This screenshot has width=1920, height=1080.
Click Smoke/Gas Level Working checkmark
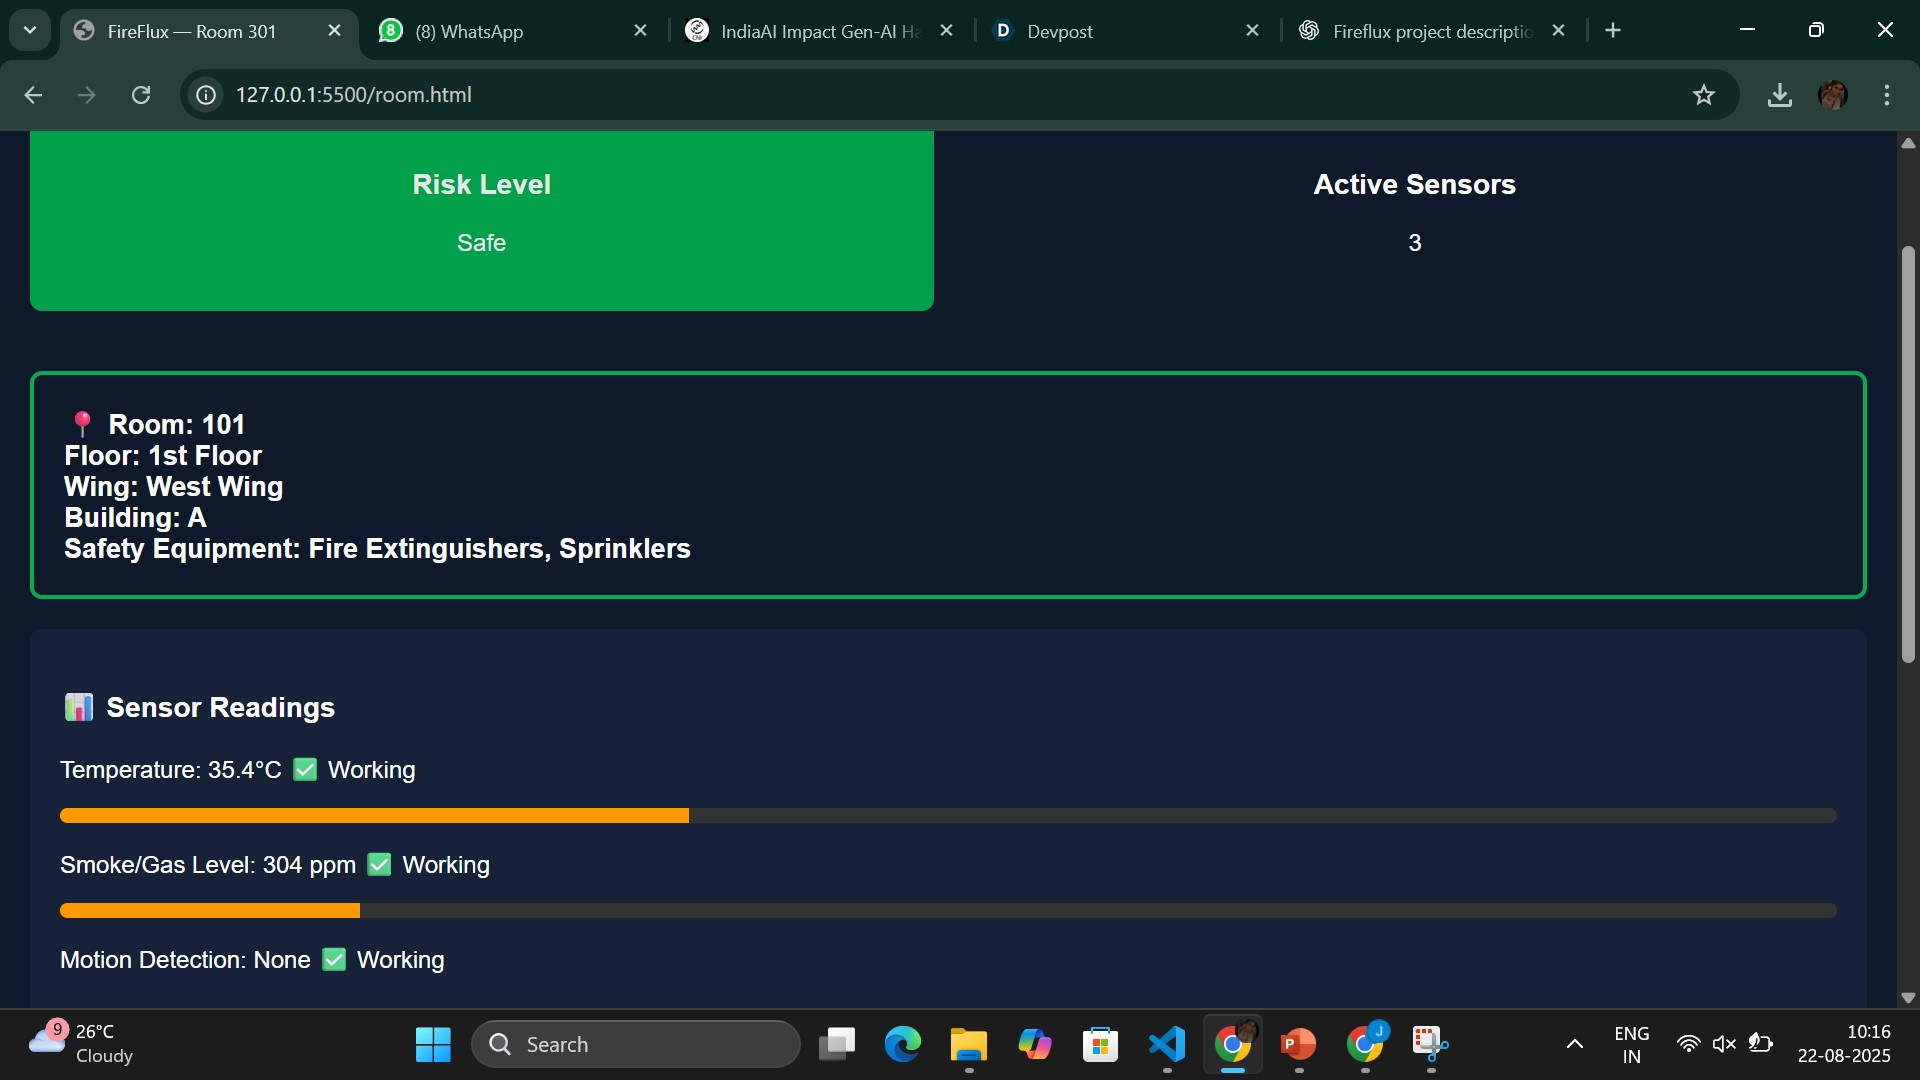[x=379, y=865]
